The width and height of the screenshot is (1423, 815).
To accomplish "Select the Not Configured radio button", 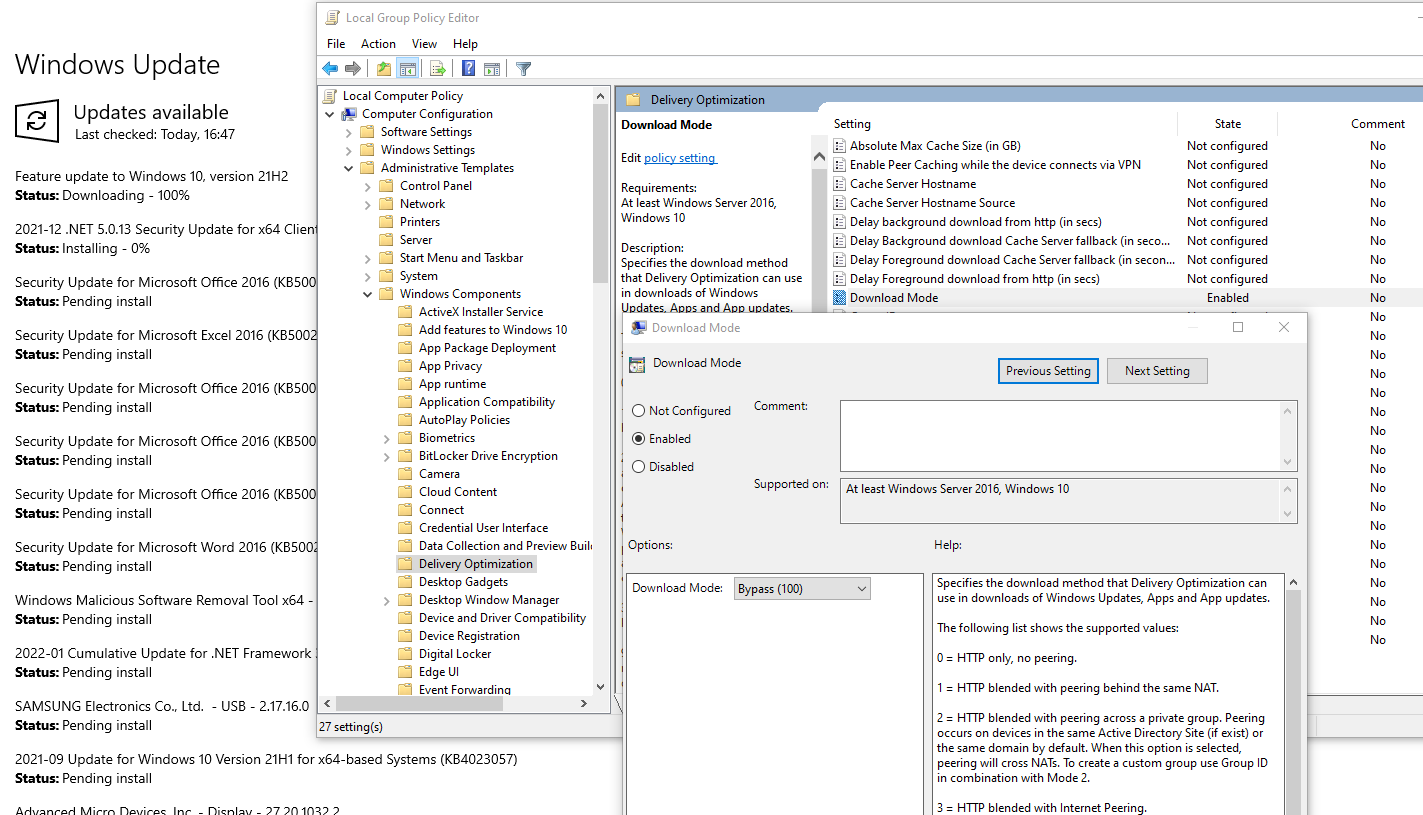I will pos(639,411).
